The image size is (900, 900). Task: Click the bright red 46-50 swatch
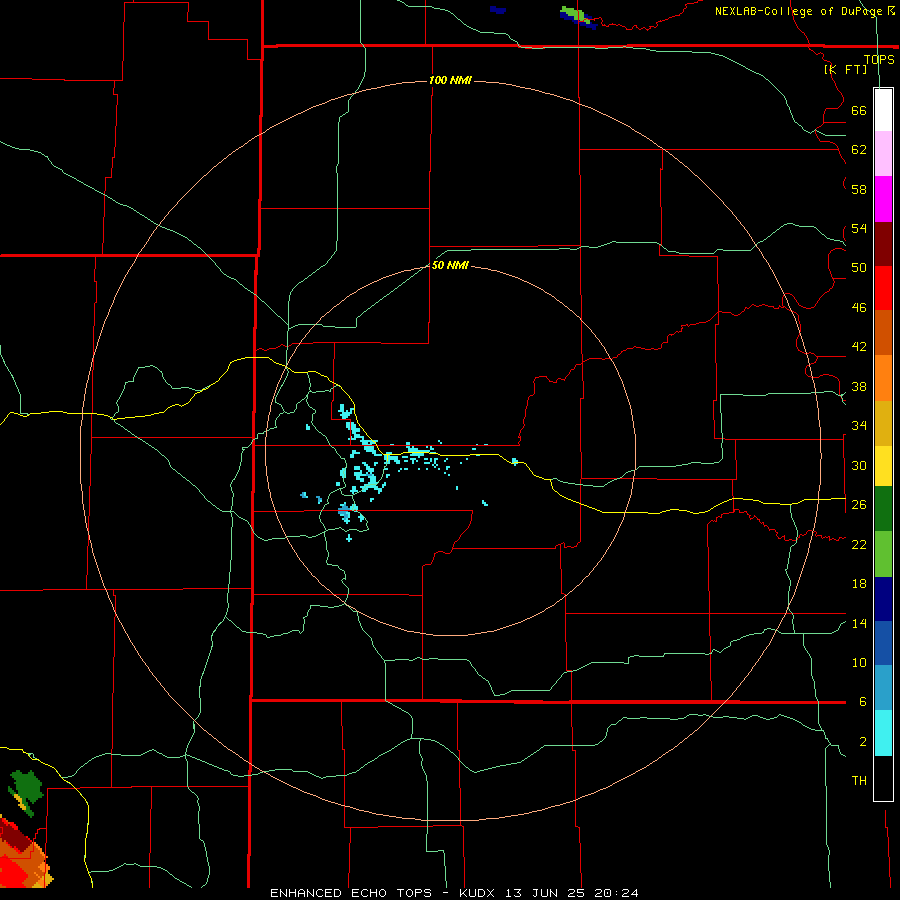pos(883,288)
